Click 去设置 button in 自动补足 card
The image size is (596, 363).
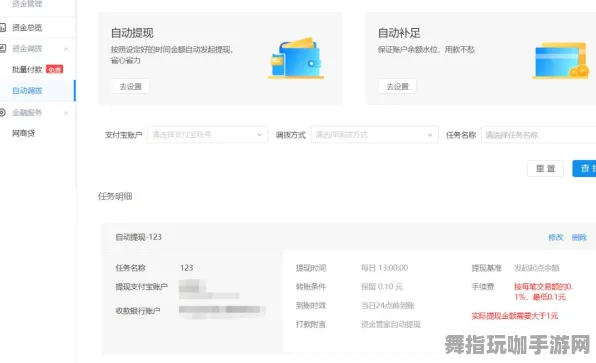(398, 86)
